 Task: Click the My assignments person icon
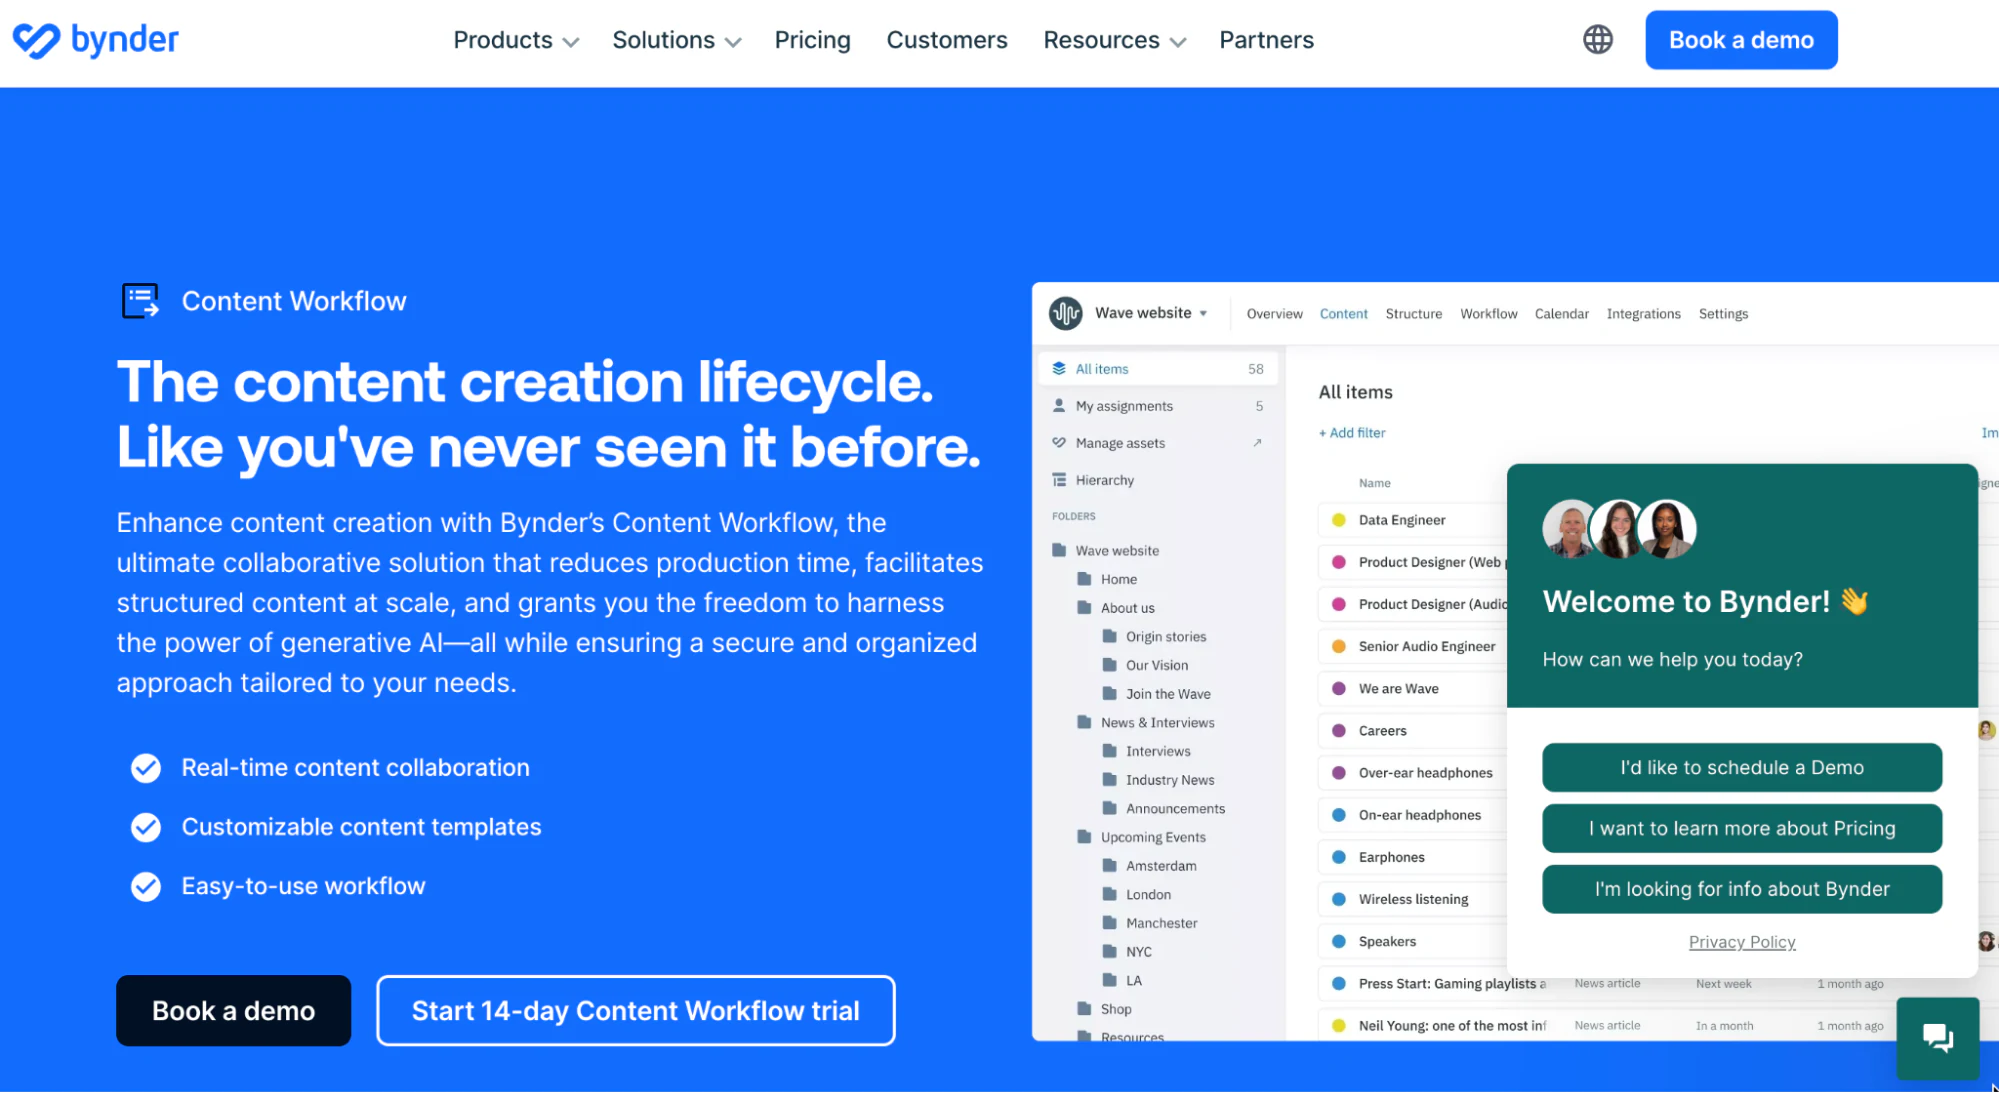tap(1059, 406)
